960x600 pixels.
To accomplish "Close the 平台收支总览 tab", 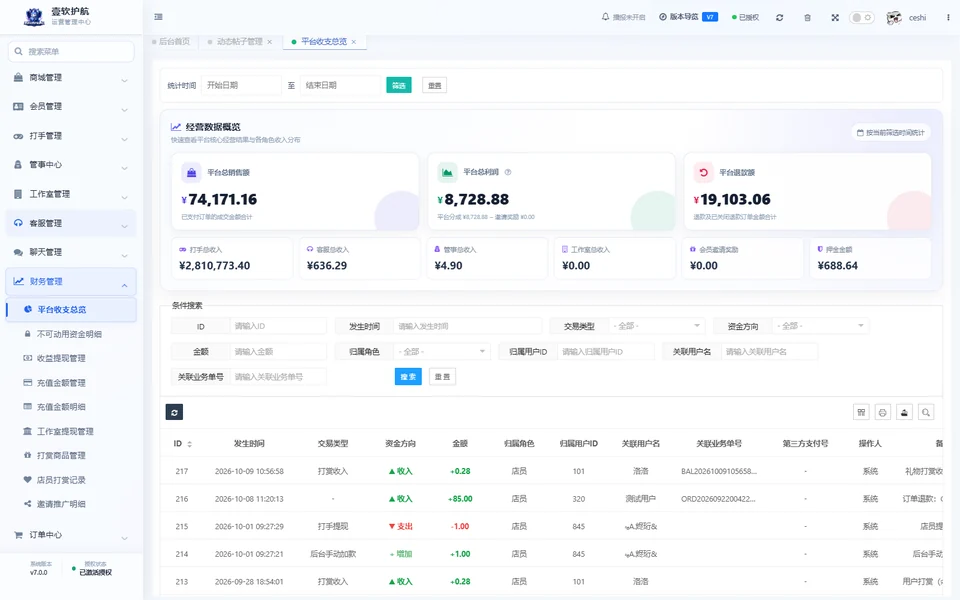I will coord(354,42).
